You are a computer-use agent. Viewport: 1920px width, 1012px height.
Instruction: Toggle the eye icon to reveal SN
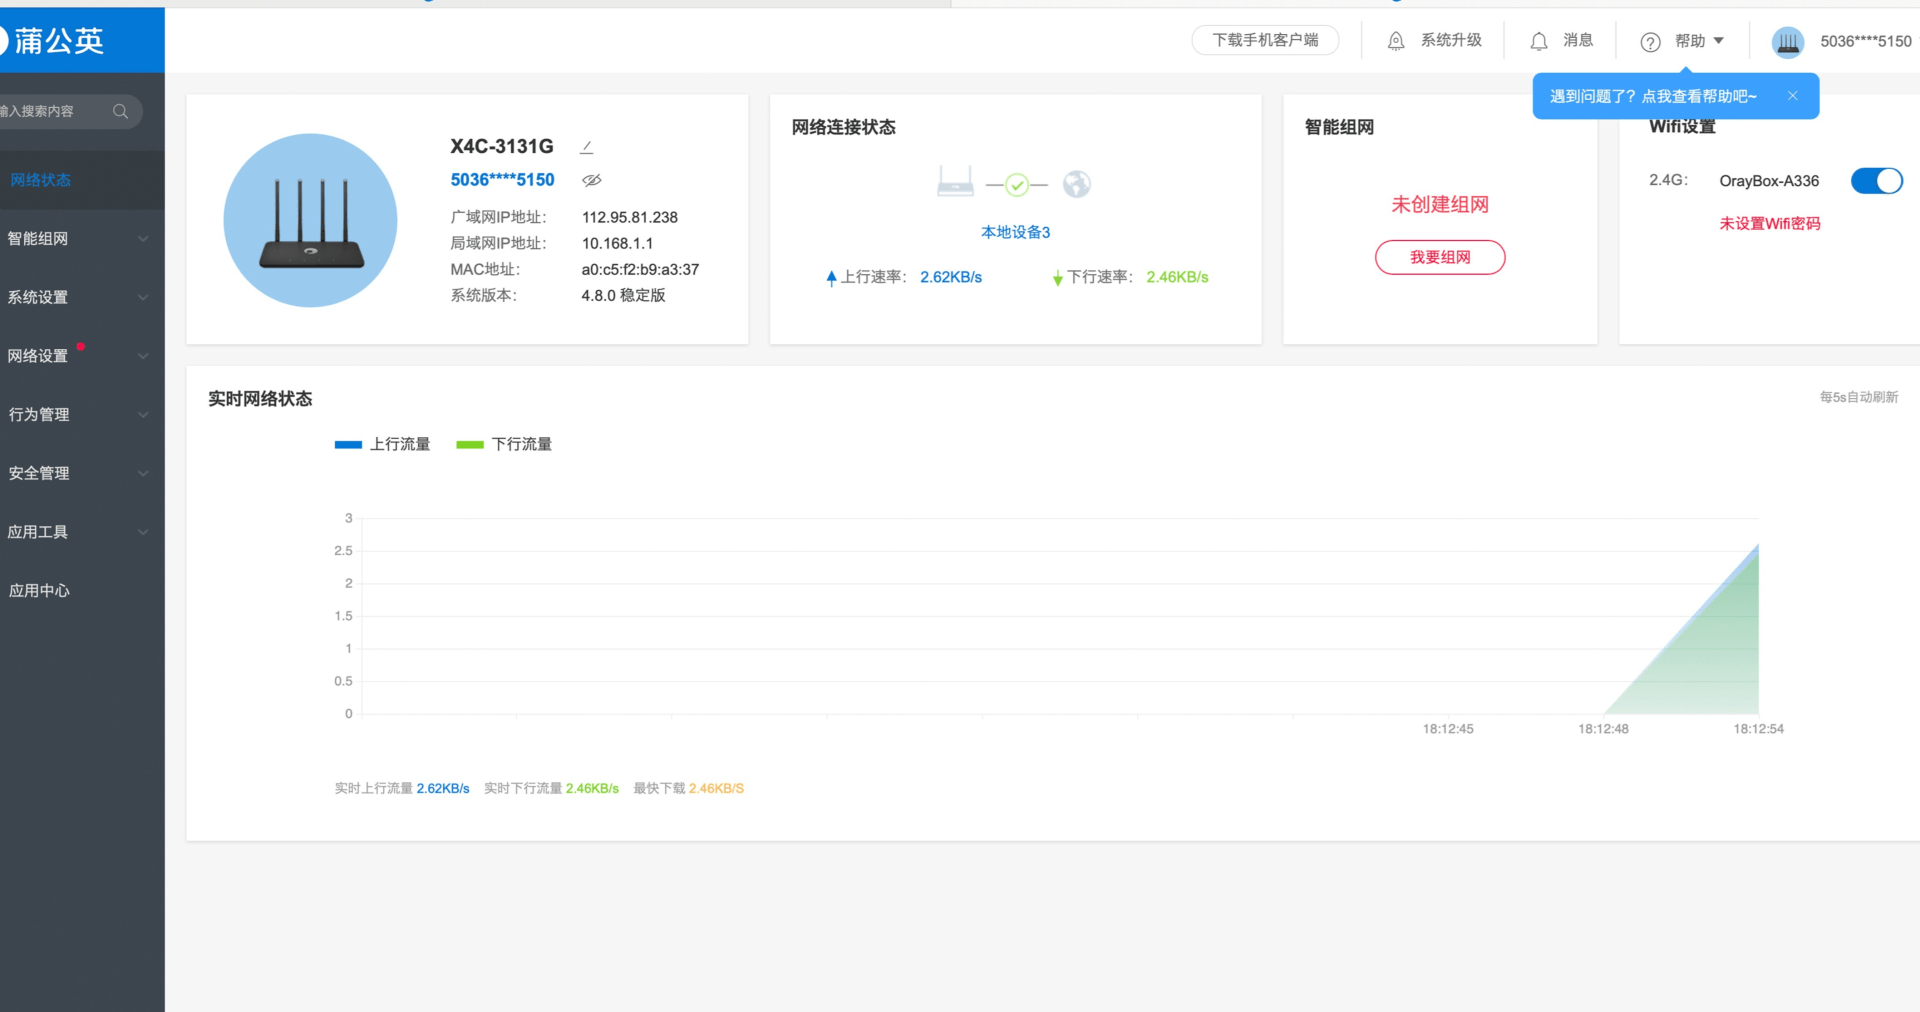click(592, 180)
